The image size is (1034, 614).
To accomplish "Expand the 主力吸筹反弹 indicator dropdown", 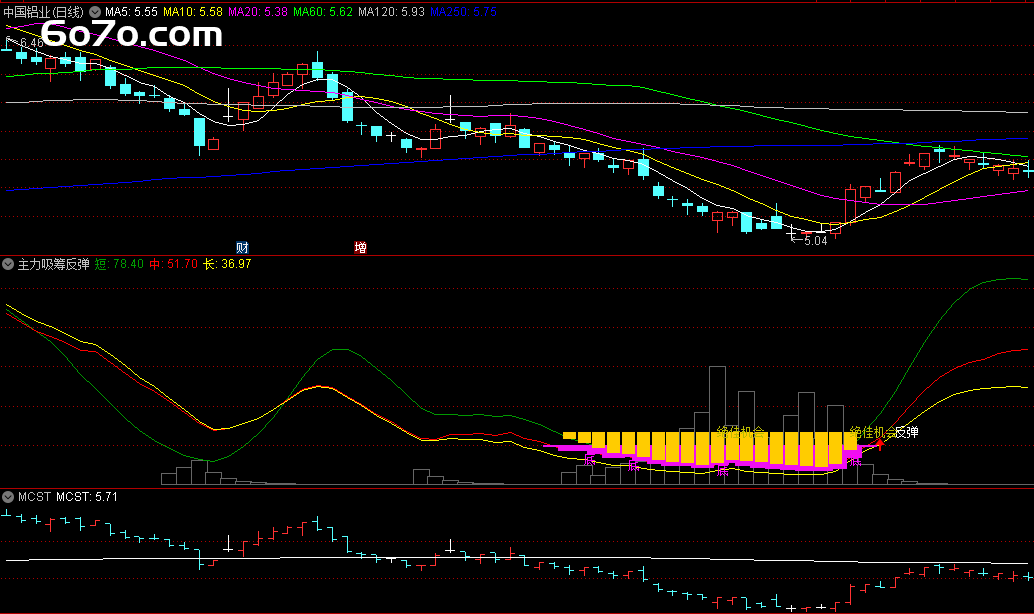I will coord(8,265).
